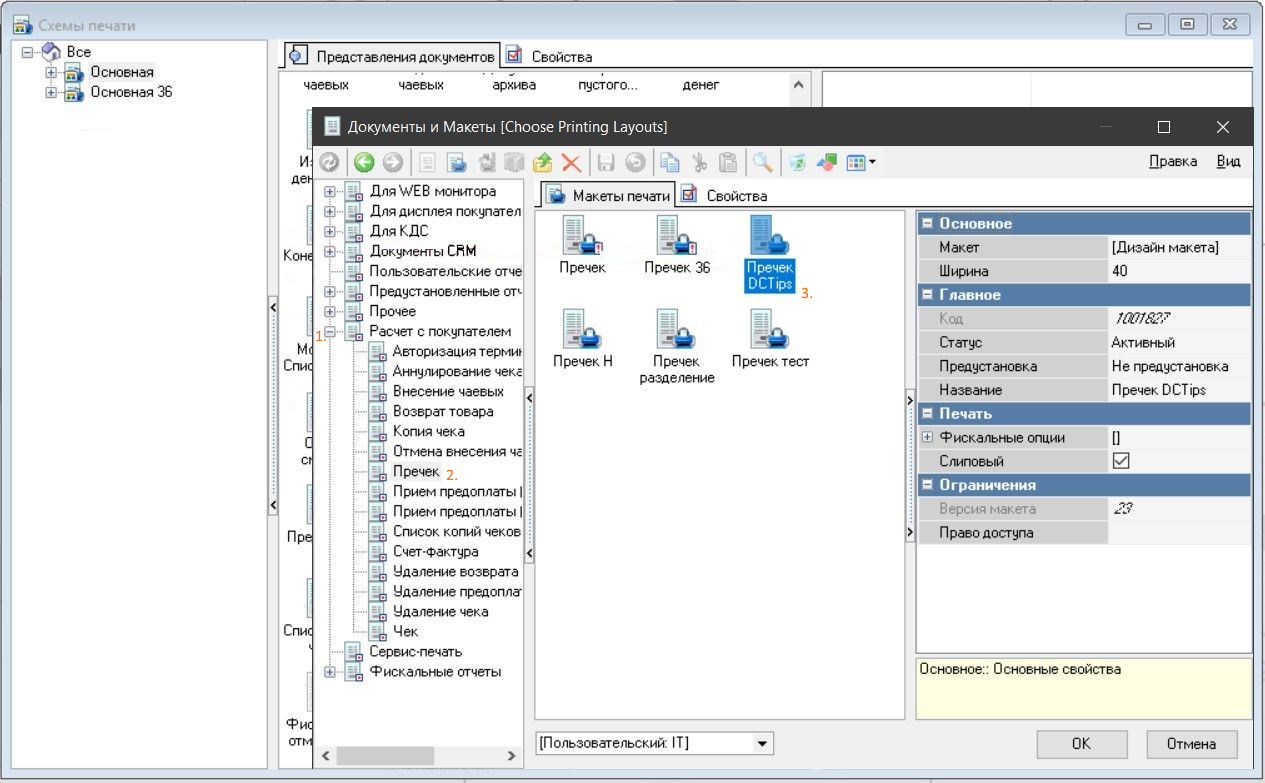
Task: Click the red X delete icon
Action: (x=571, y=162)
